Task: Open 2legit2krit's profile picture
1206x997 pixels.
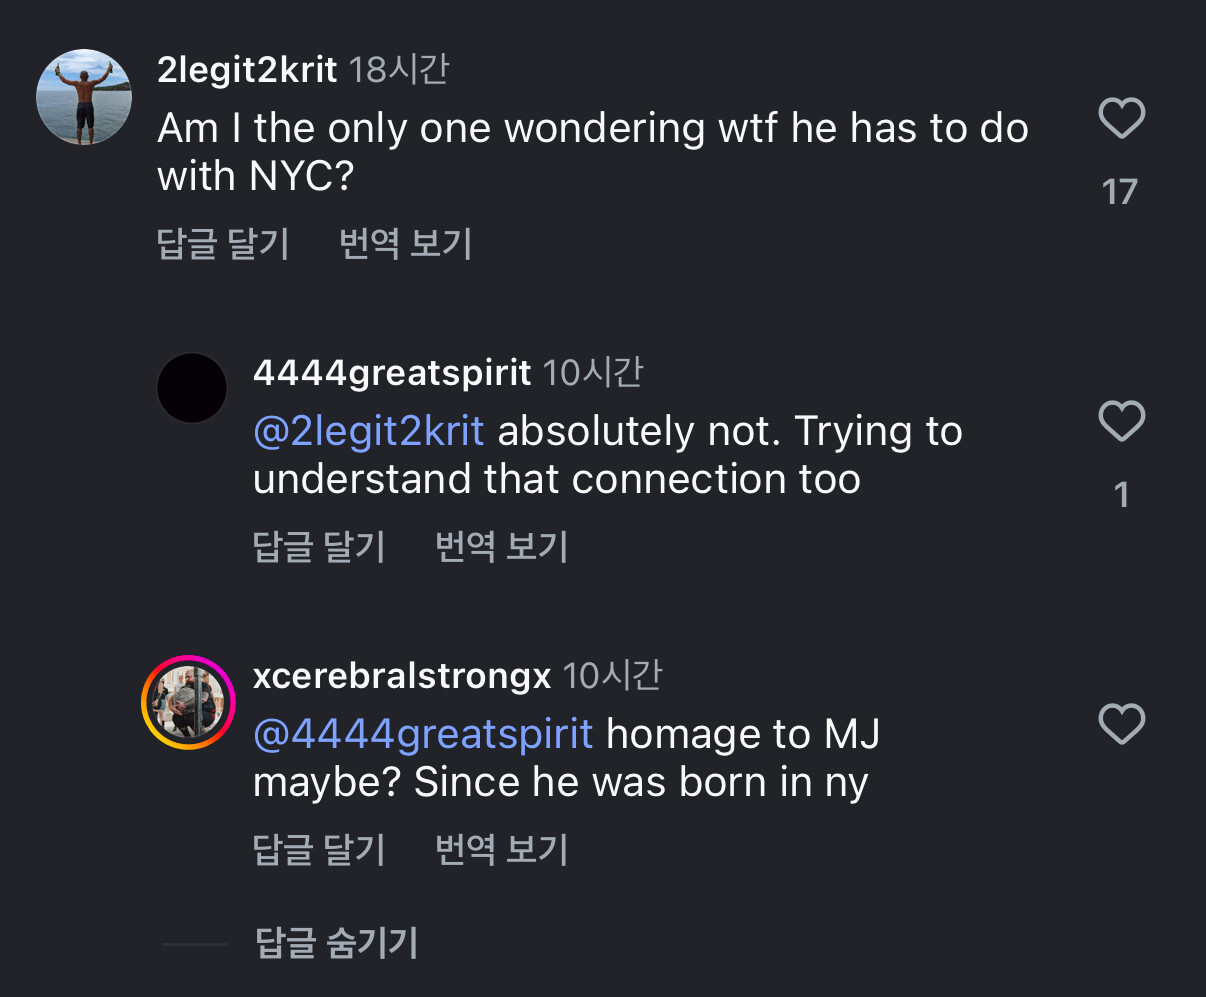Action: [x=84, y=97]
